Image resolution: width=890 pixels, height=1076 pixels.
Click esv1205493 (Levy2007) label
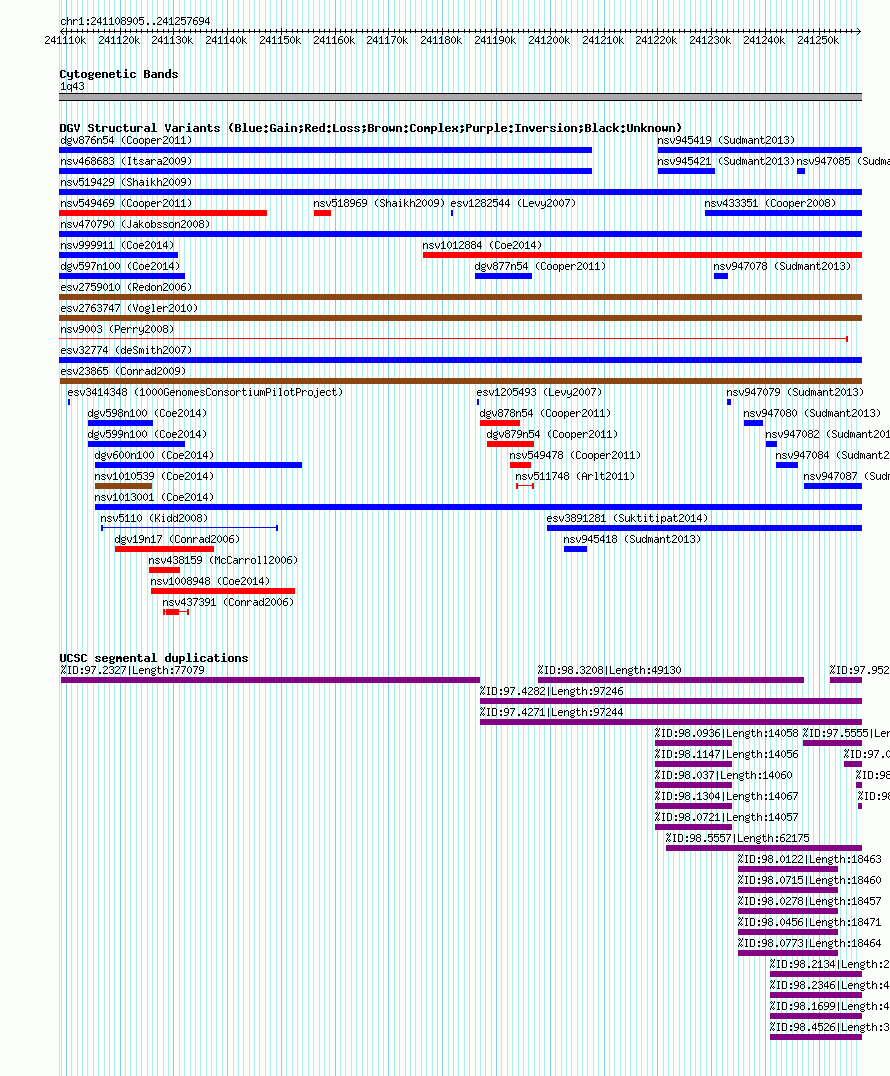pyautogui.click(x=539, y=393)
